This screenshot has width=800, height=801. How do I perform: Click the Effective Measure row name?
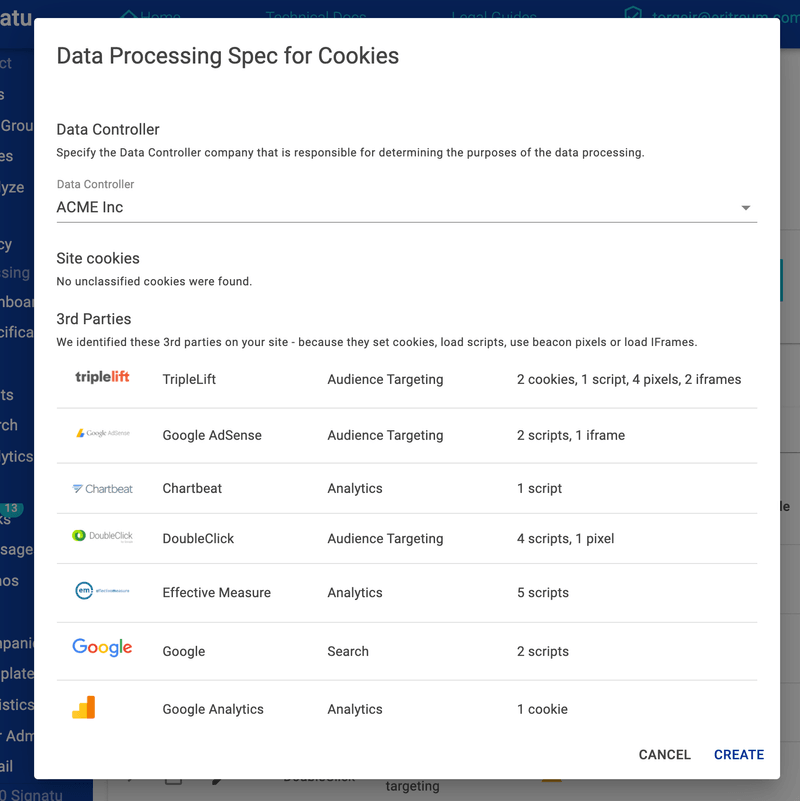click(217, 593)
